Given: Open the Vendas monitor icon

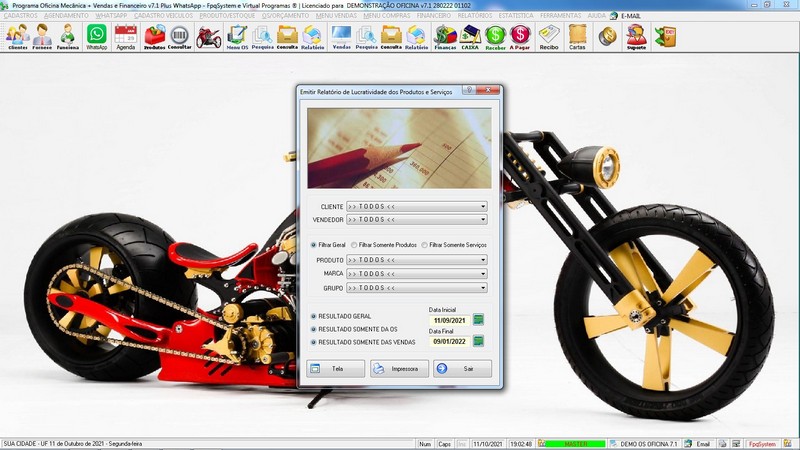Looking at the screenshot, I should tap(341, 37).
